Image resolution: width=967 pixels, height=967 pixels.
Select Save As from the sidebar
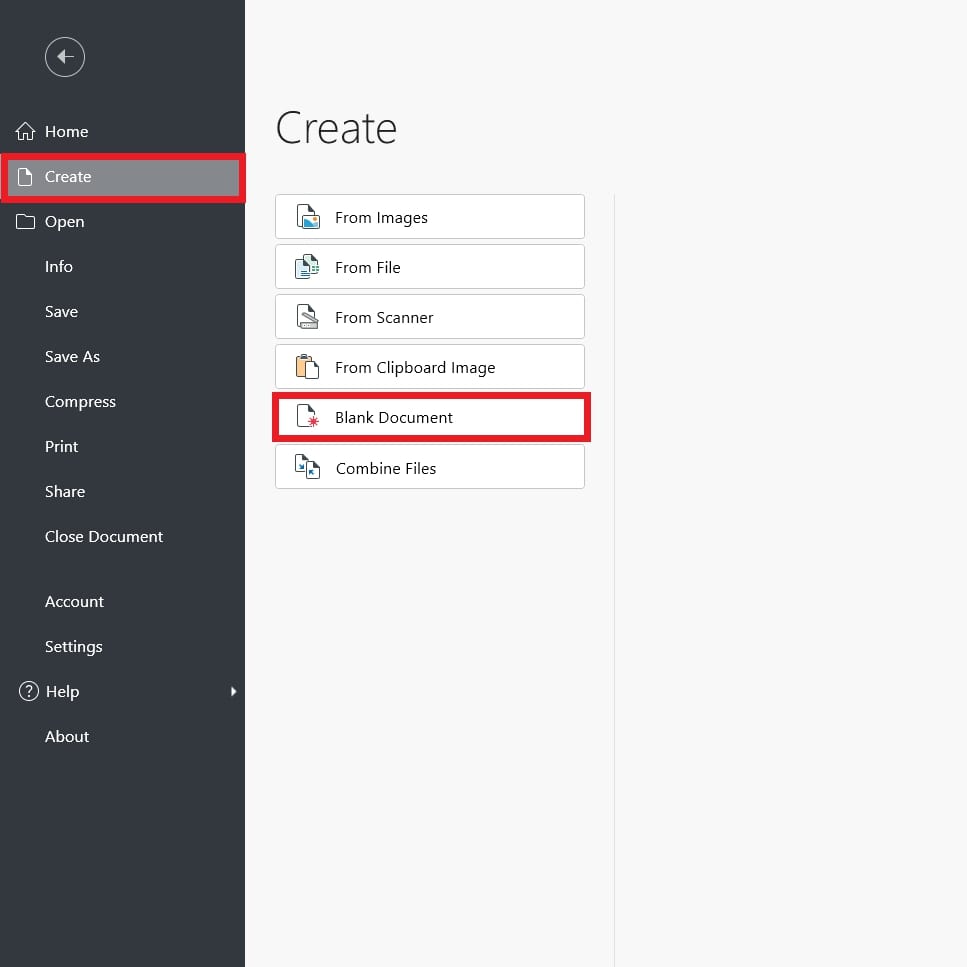point(71,356)
